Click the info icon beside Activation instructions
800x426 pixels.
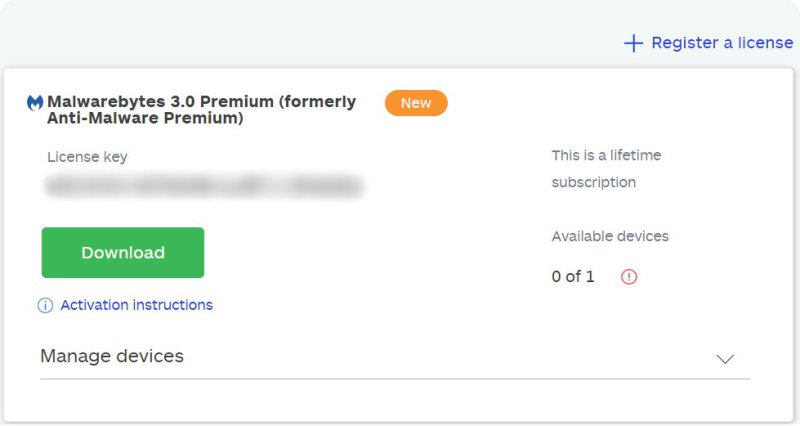tap(45, 306)
